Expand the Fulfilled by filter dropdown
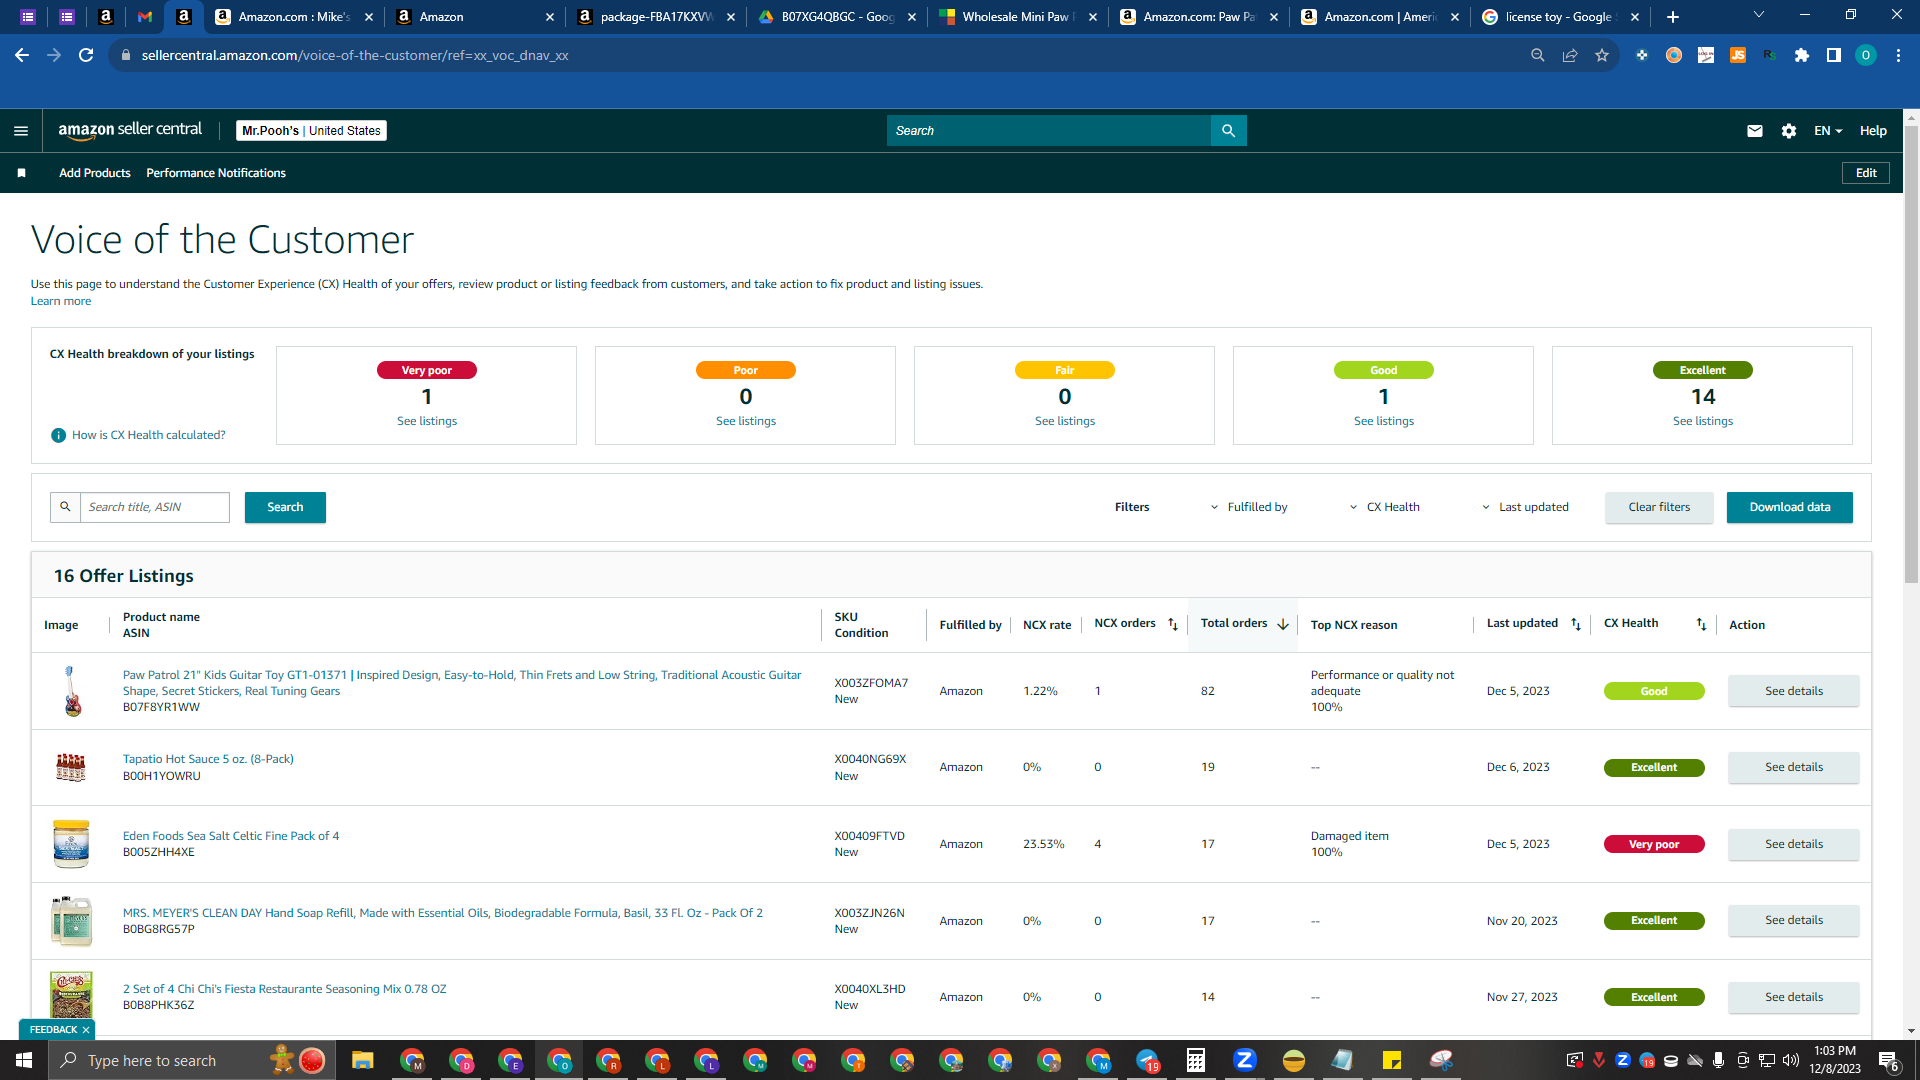 [1249, 507]
